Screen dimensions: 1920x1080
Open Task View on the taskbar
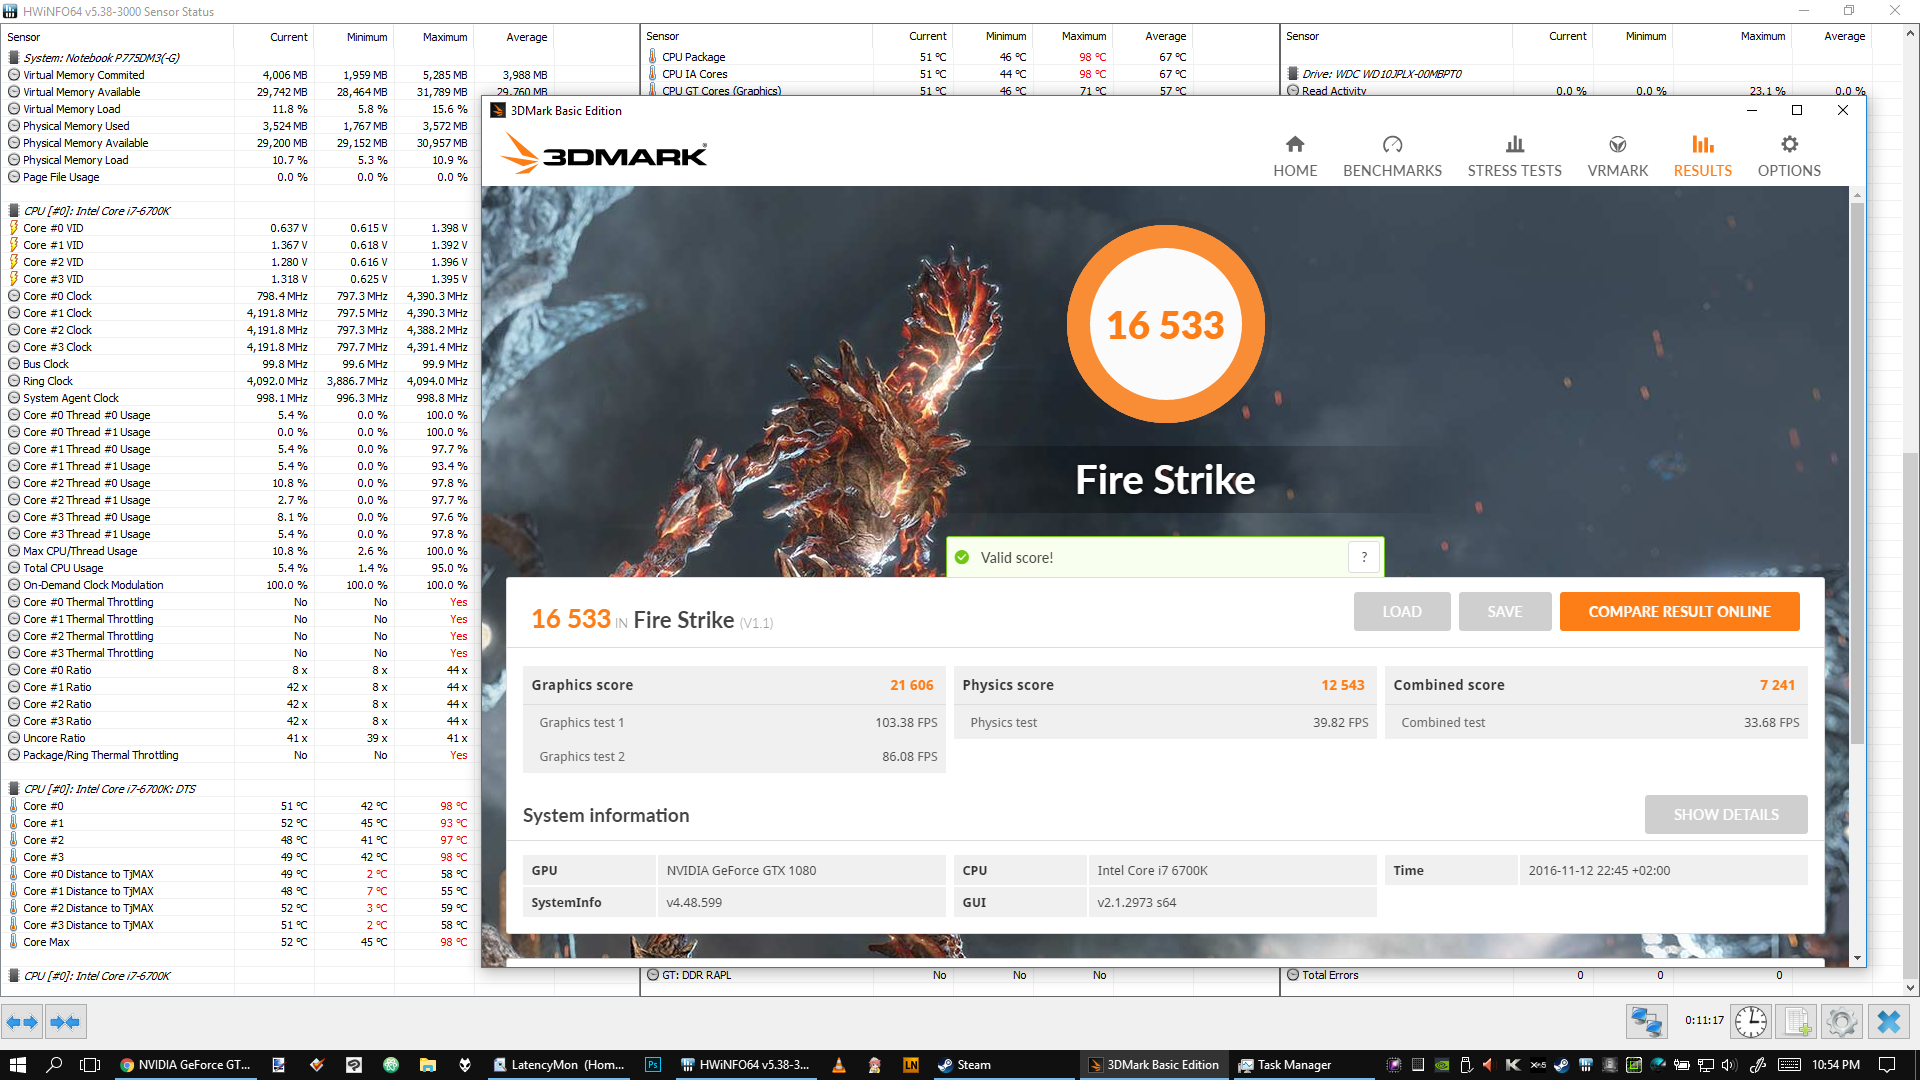[90, 1065]
